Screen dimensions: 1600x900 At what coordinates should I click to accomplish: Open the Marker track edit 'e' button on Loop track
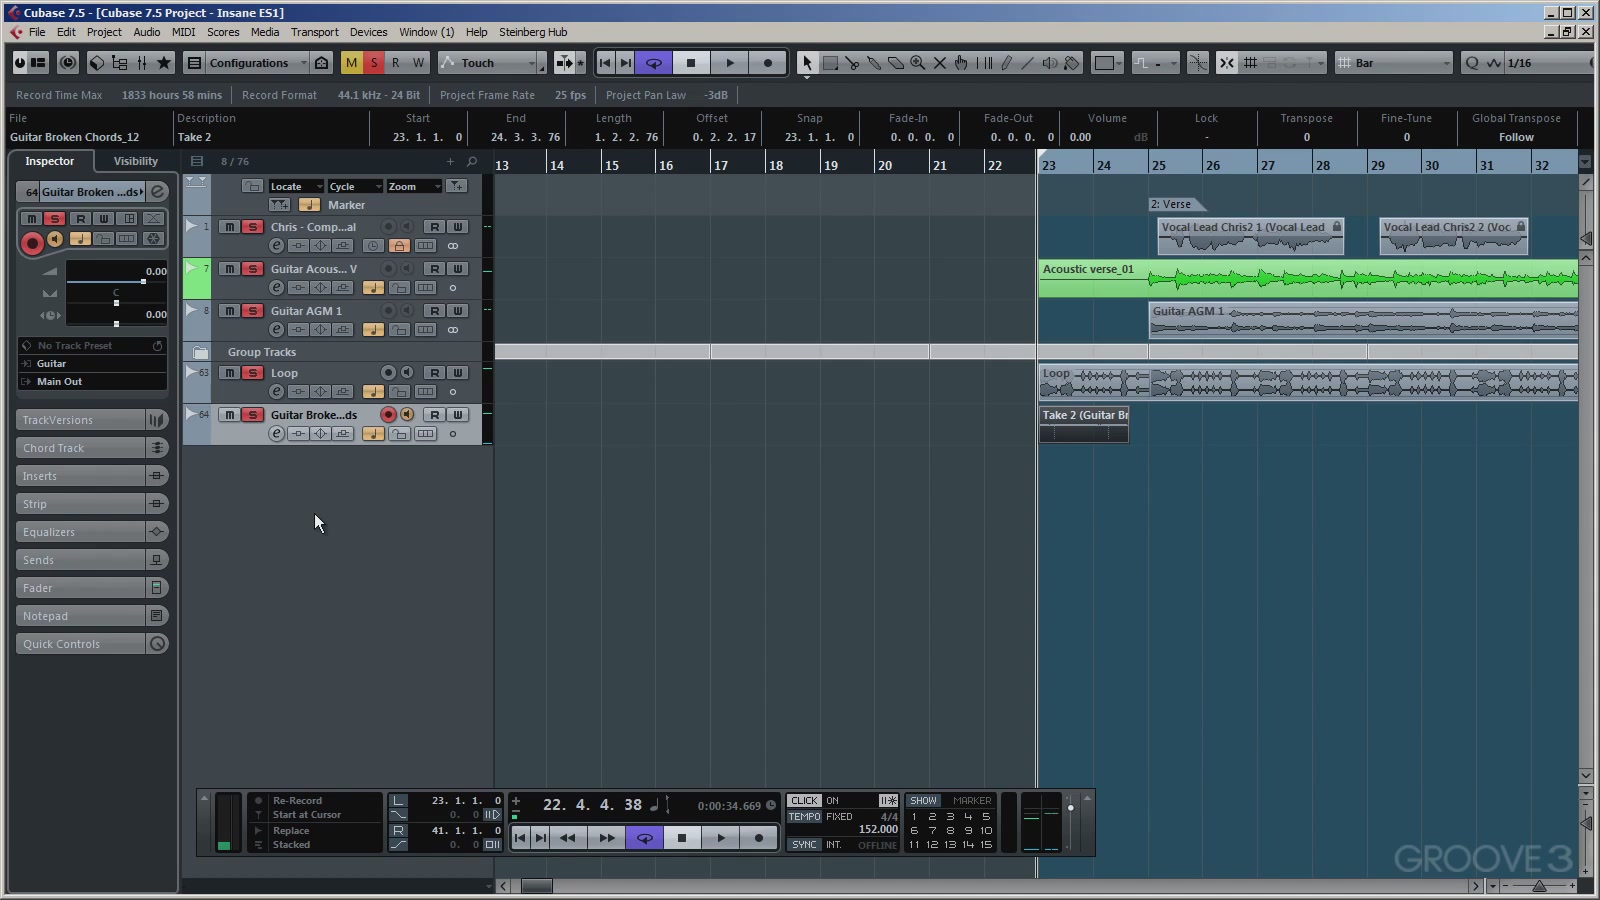tap(277, 392)
